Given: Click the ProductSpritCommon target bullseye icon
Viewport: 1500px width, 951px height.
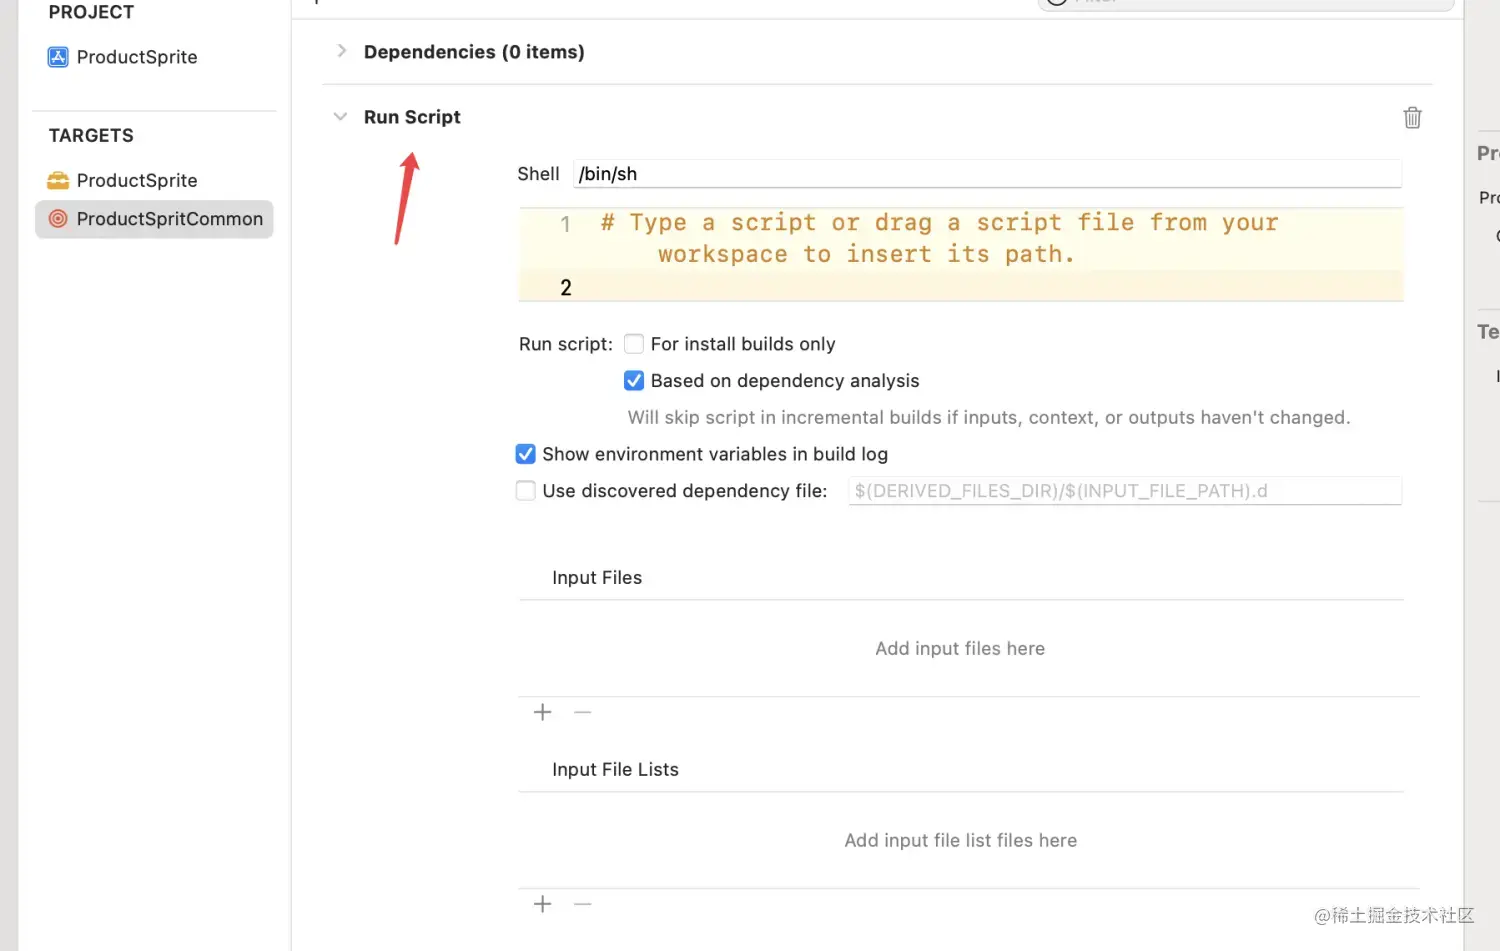Looking at the screenshot, I should point(58,218).
